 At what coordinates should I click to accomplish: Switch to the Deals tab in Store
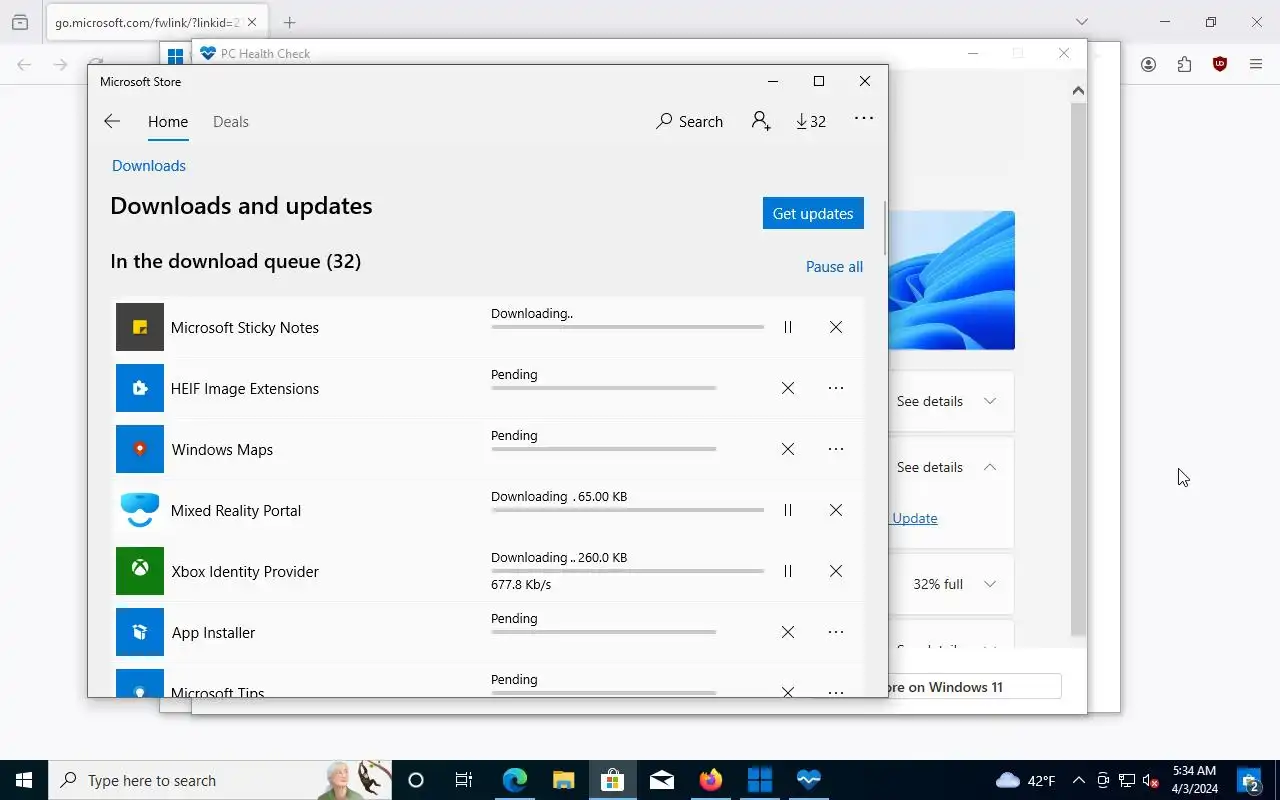click(231, 122)
